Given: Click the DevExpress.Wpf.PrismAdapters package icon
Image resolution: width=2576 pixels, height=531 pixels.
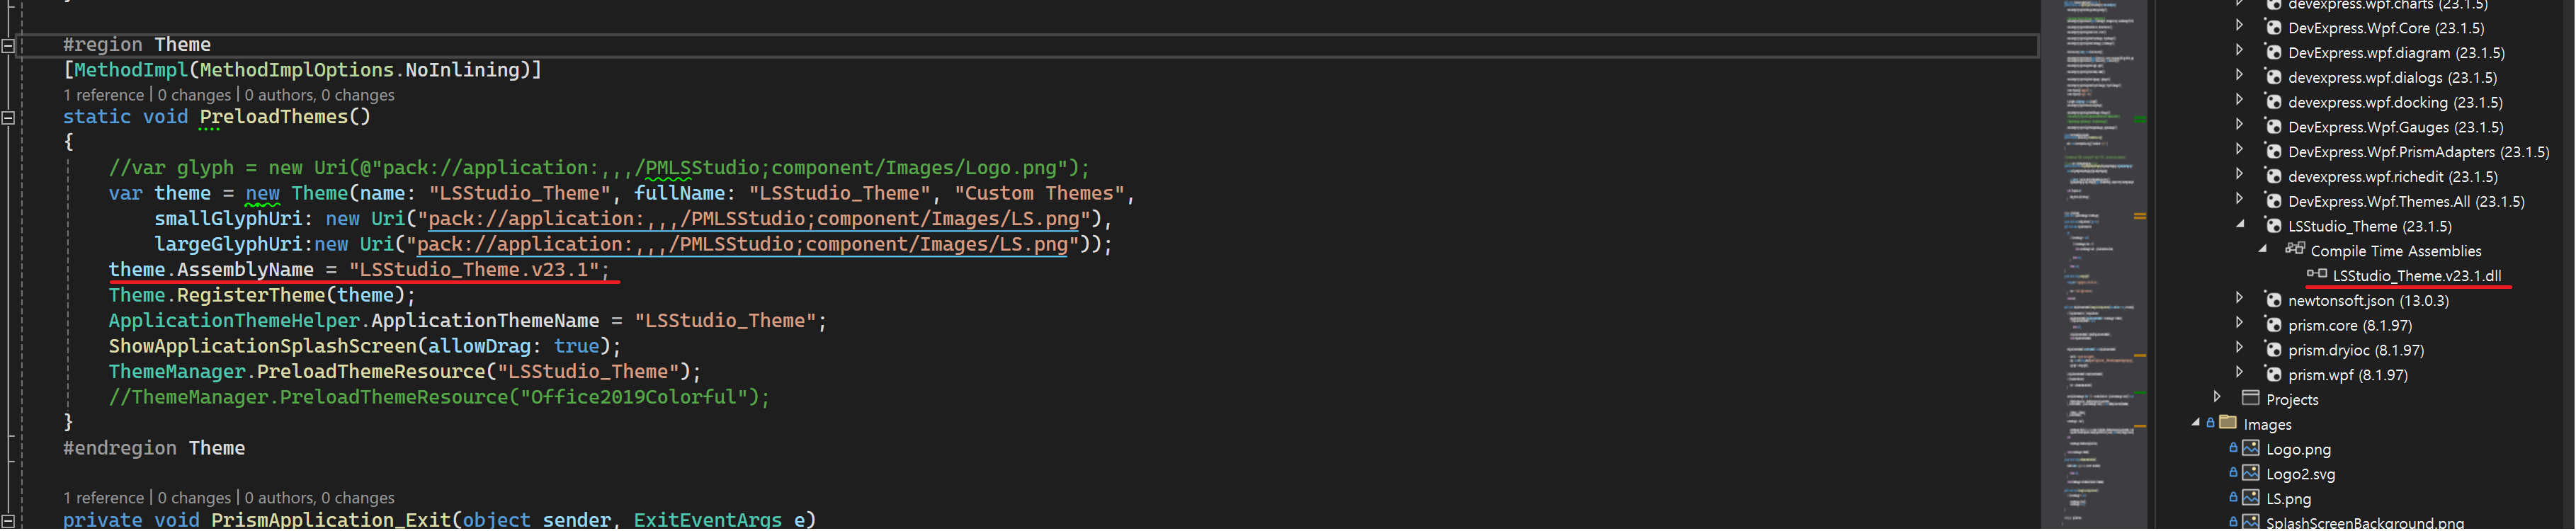Looking at the screenshot, I should coord(2273,152).
